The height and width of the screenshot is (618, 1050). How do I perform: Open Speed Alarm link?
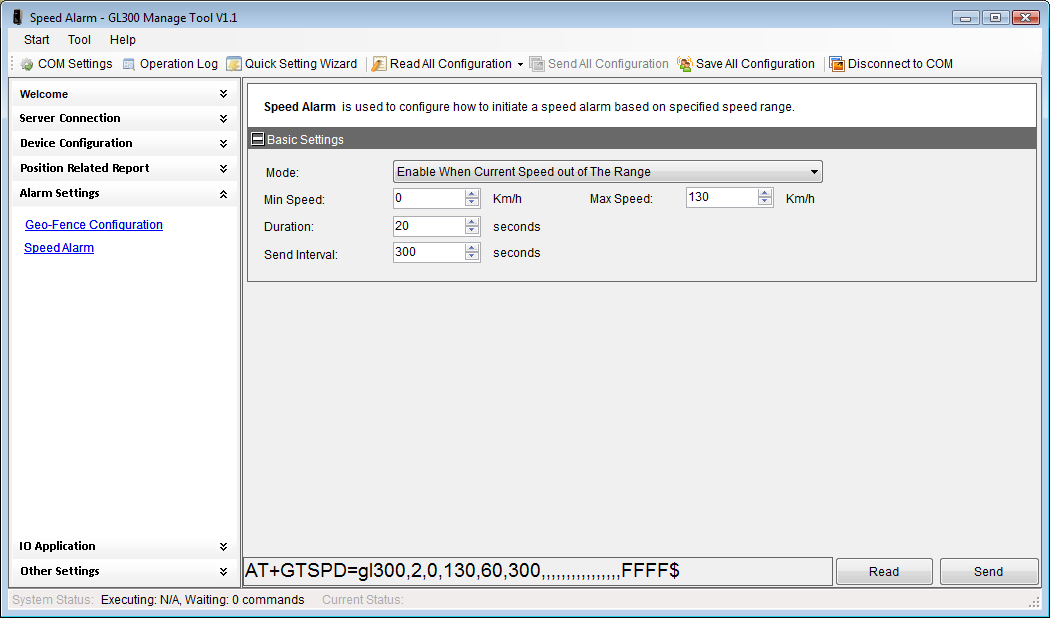pos(59,247)
